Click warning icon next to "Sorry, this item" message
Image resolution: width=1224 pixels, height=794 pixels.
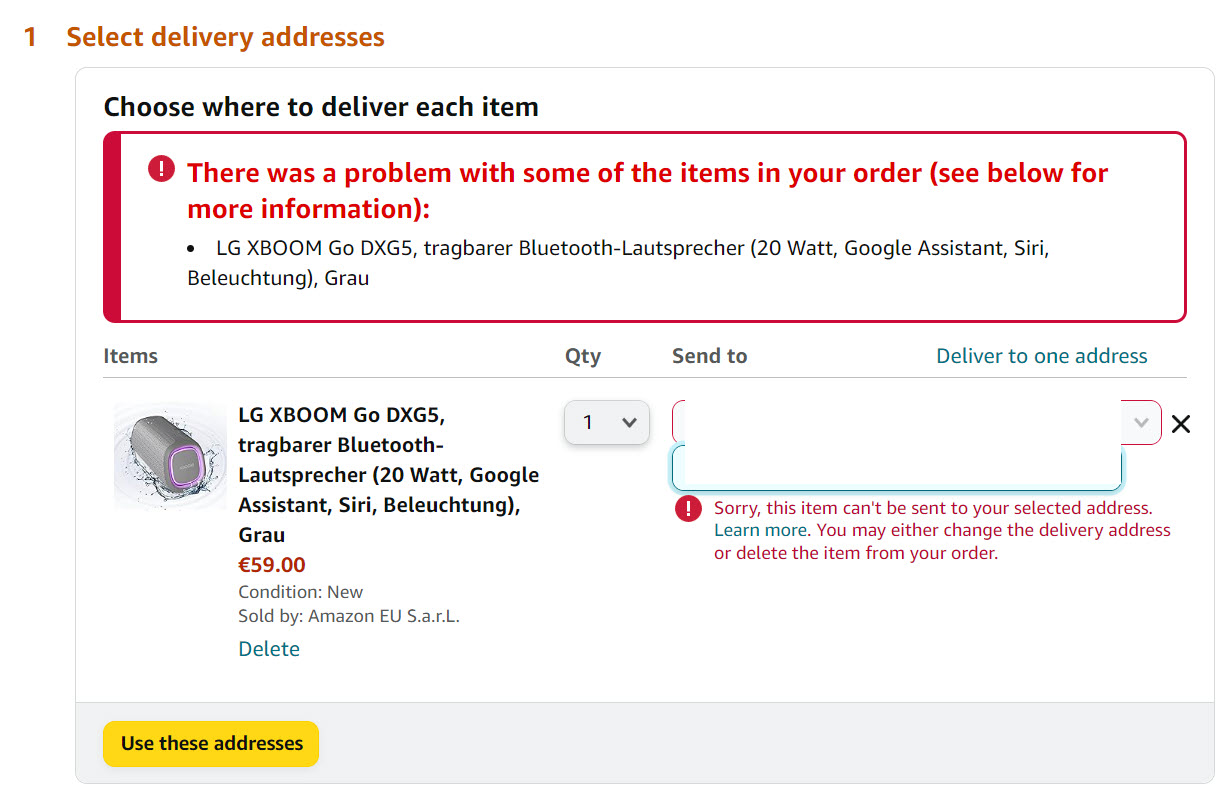688,509
